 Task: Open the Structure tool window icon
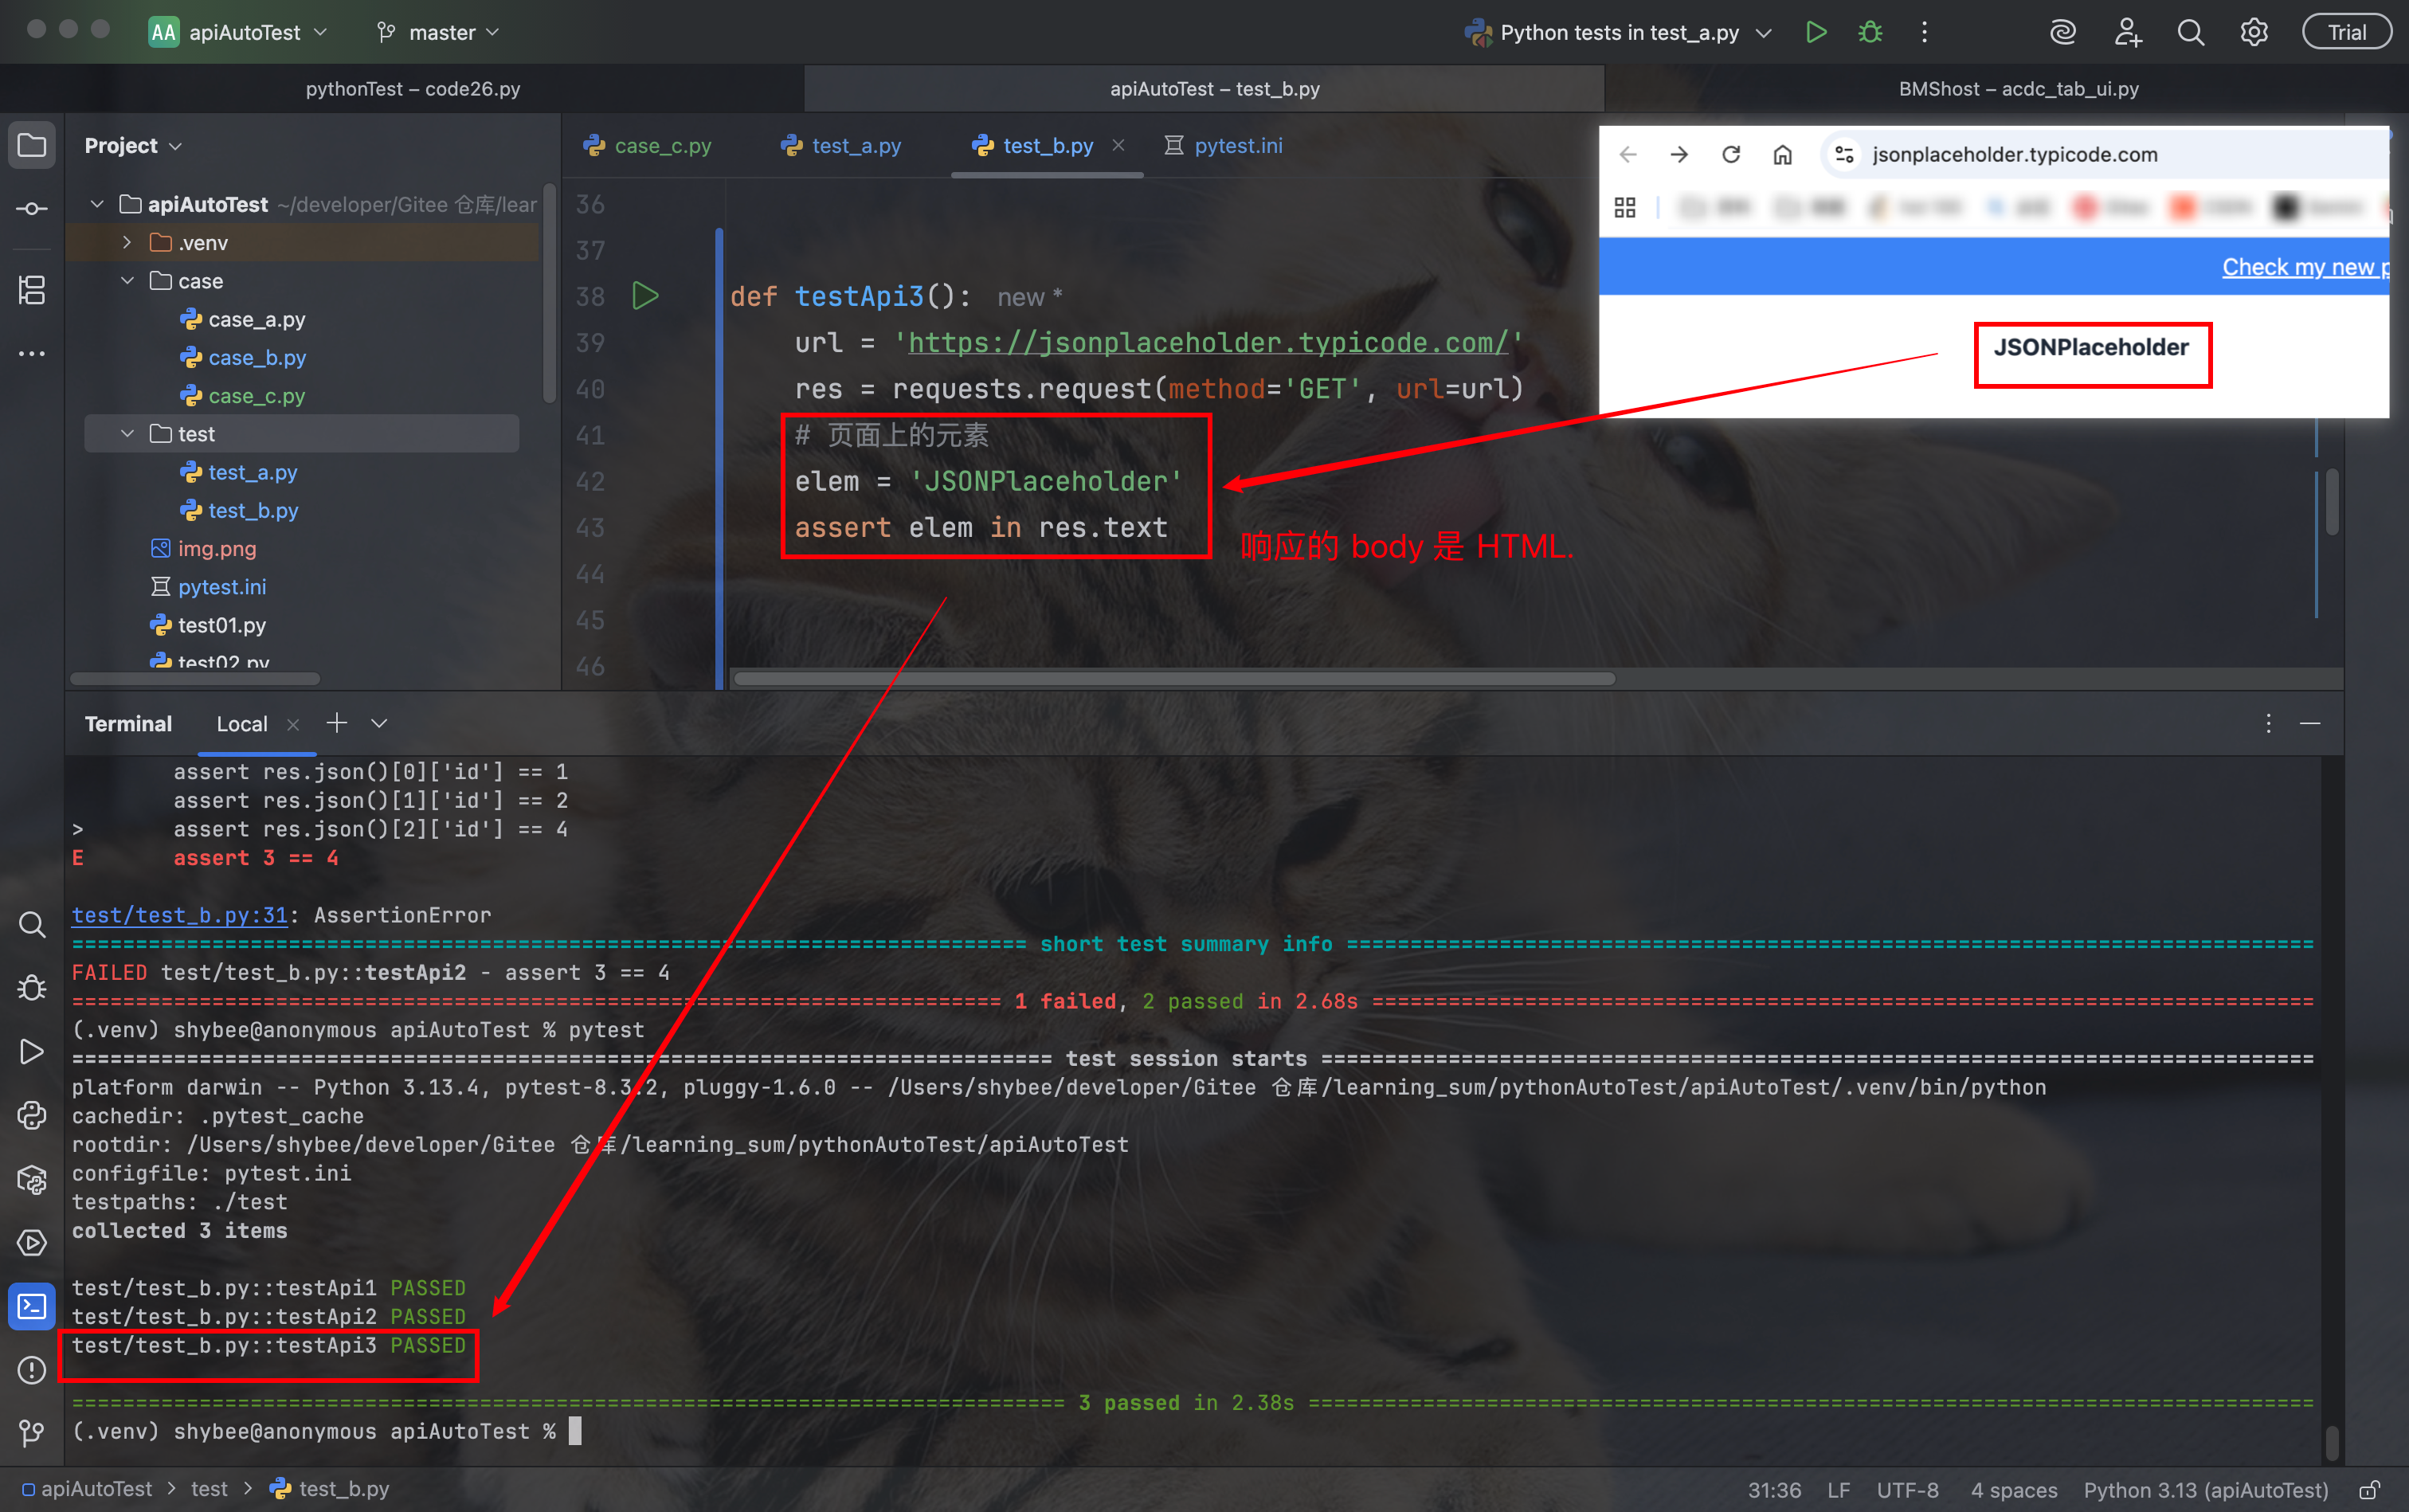(32, 290)
